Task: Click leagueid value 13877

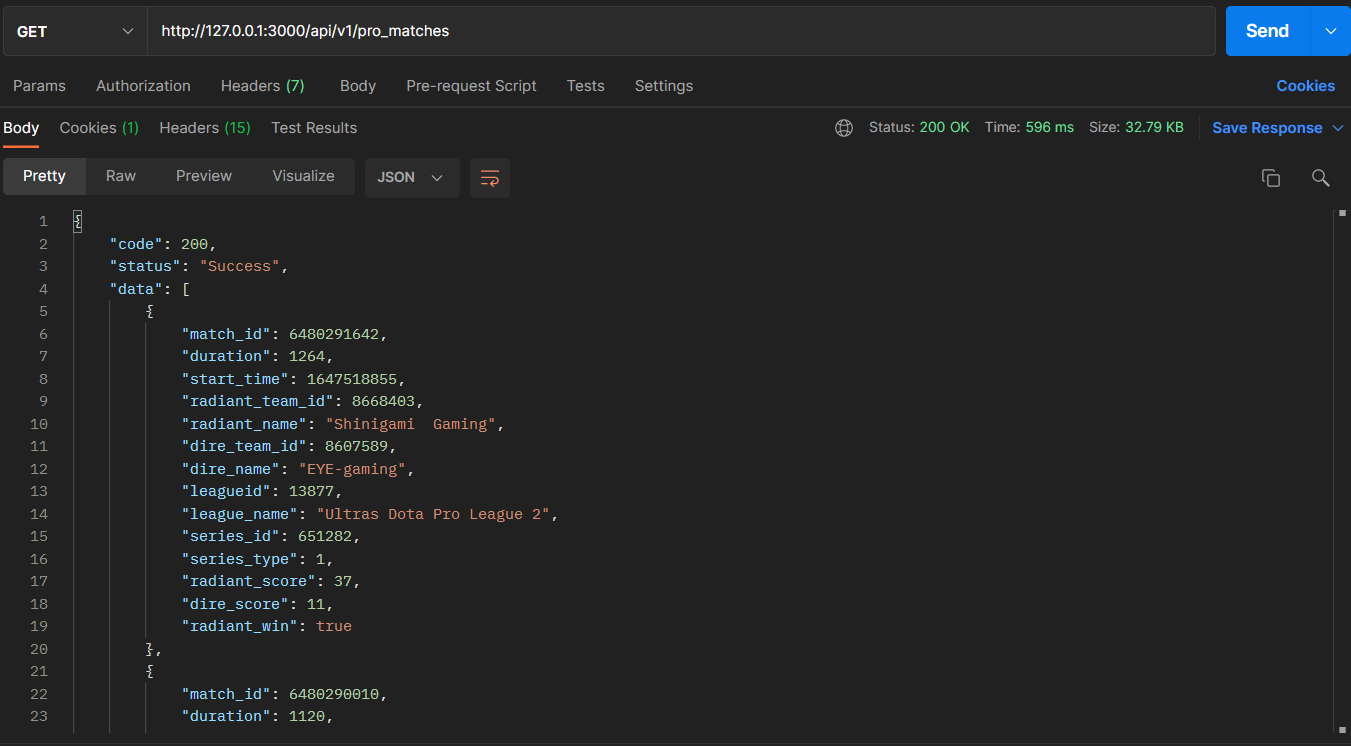Action: [311, 491]
